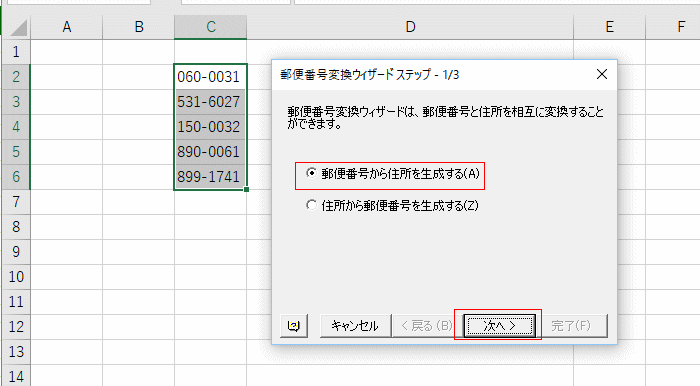700x386 pixels.
Task: Click the キャンセル button
Action: pos(355,326)
